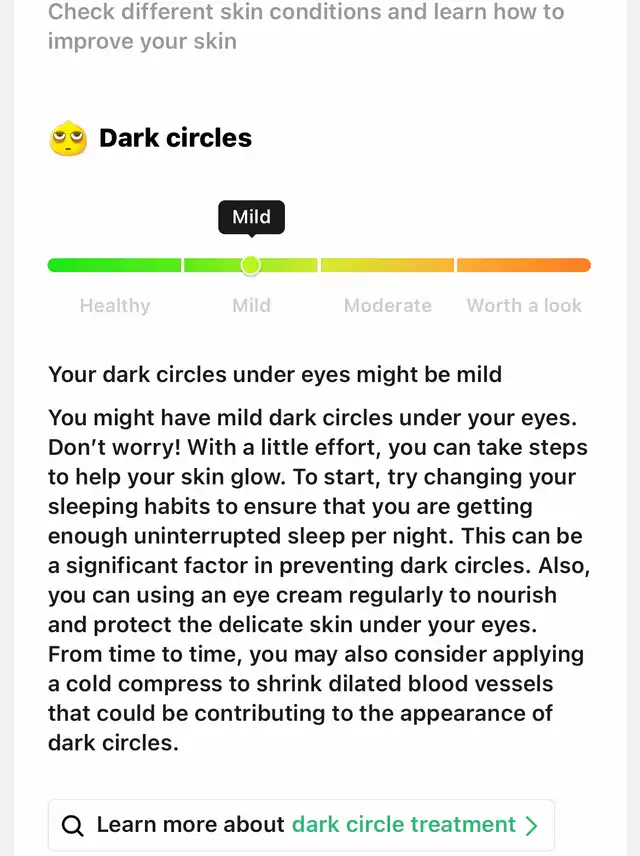The width and height of the screenshot is (640, 856).
Task: Click the dark circles face emoji icon
Action: [68, 138]
